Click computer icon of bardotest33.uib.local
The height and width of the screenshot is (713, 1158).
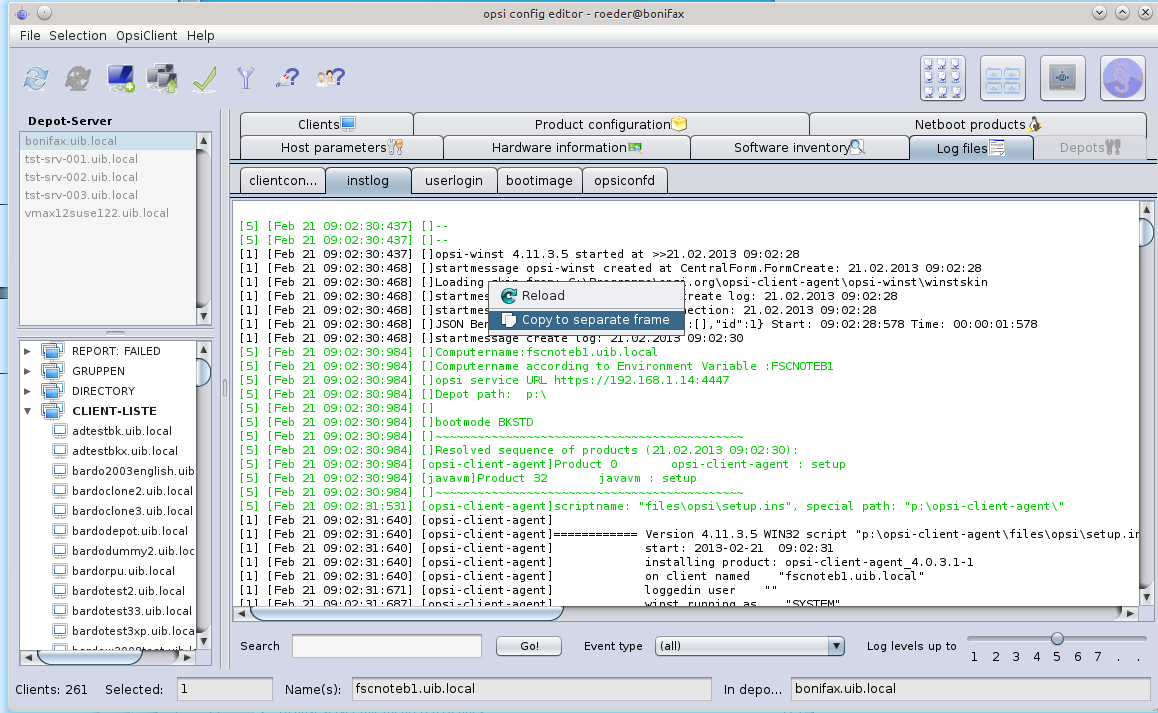(x=60, y=610)
